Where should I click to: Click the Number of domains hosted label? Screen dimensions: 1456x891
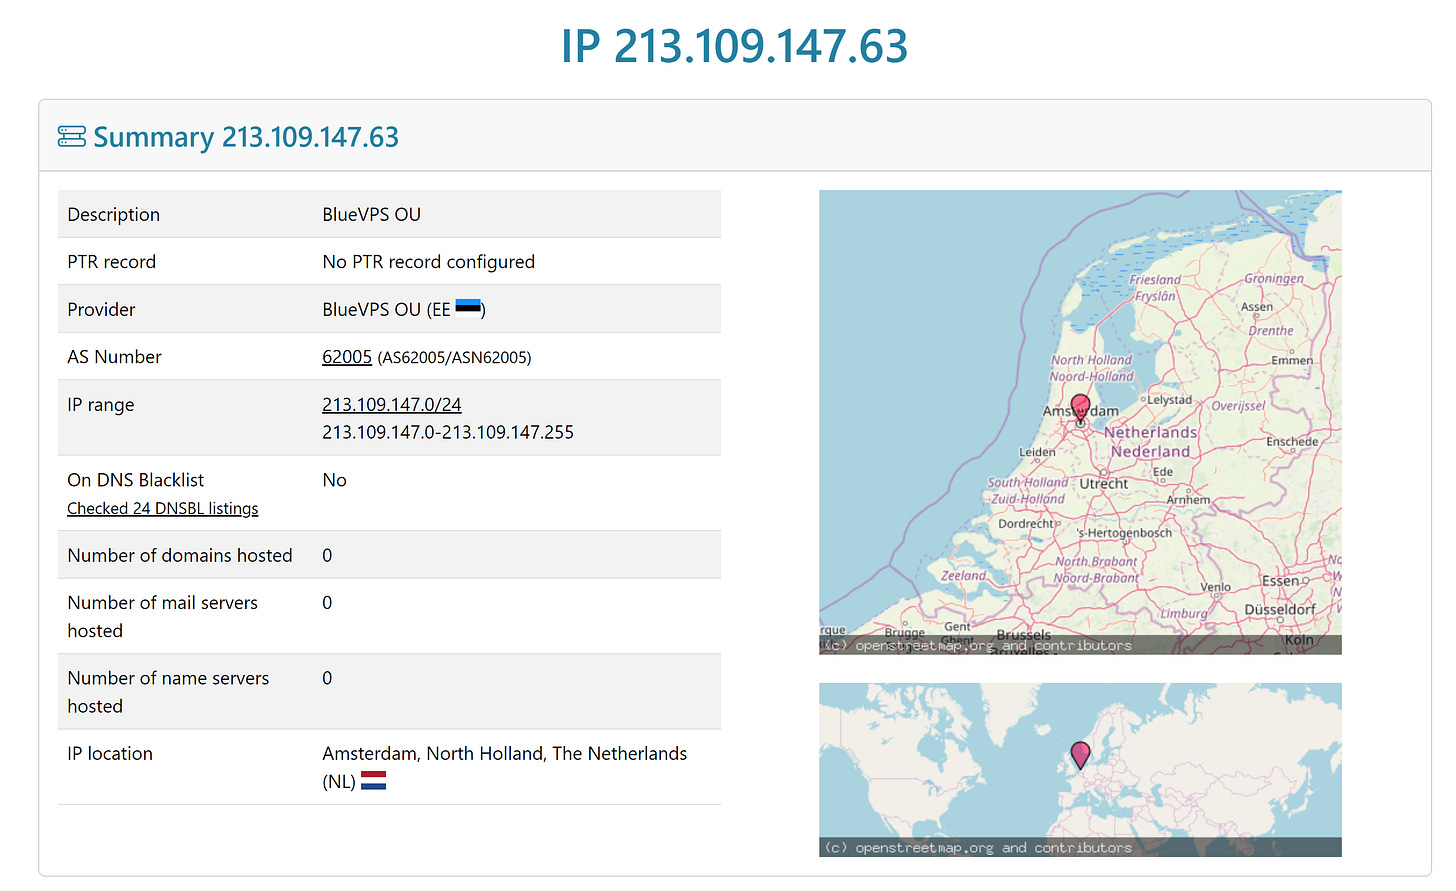point(180,556)
